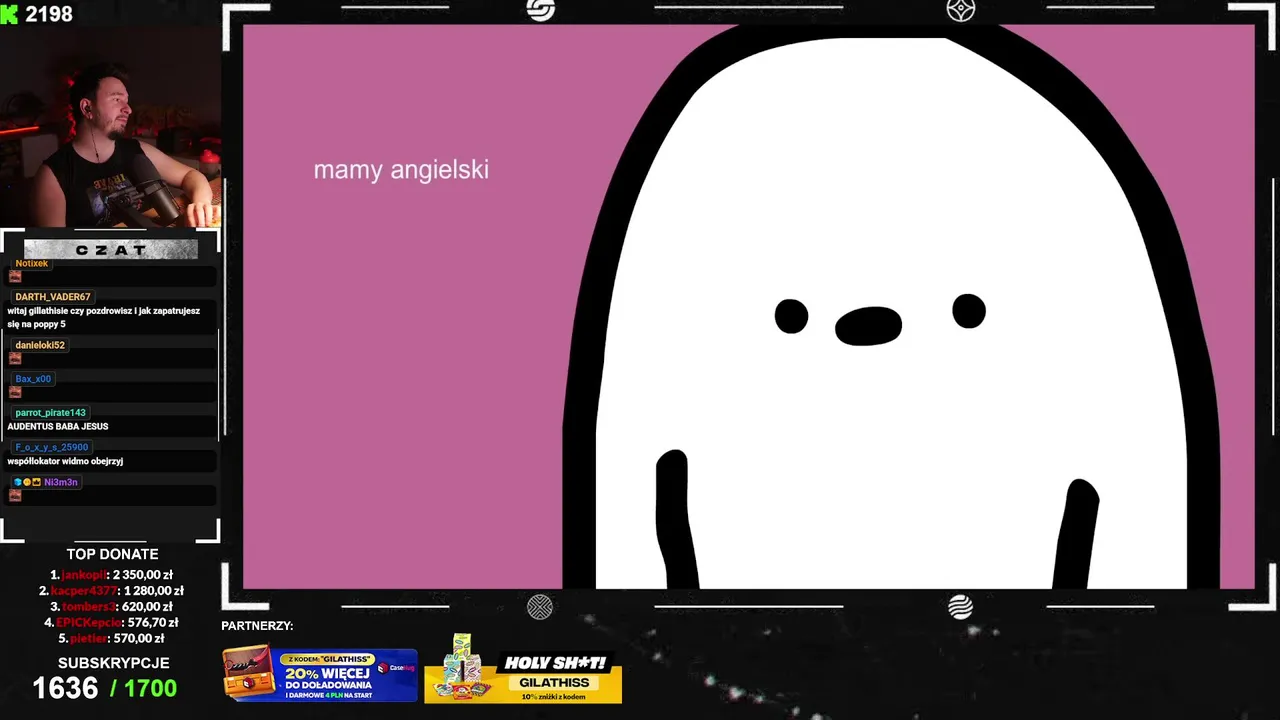Select username Bax_x00 in chat
1280x720 pixels.
(x=33, y=379)
